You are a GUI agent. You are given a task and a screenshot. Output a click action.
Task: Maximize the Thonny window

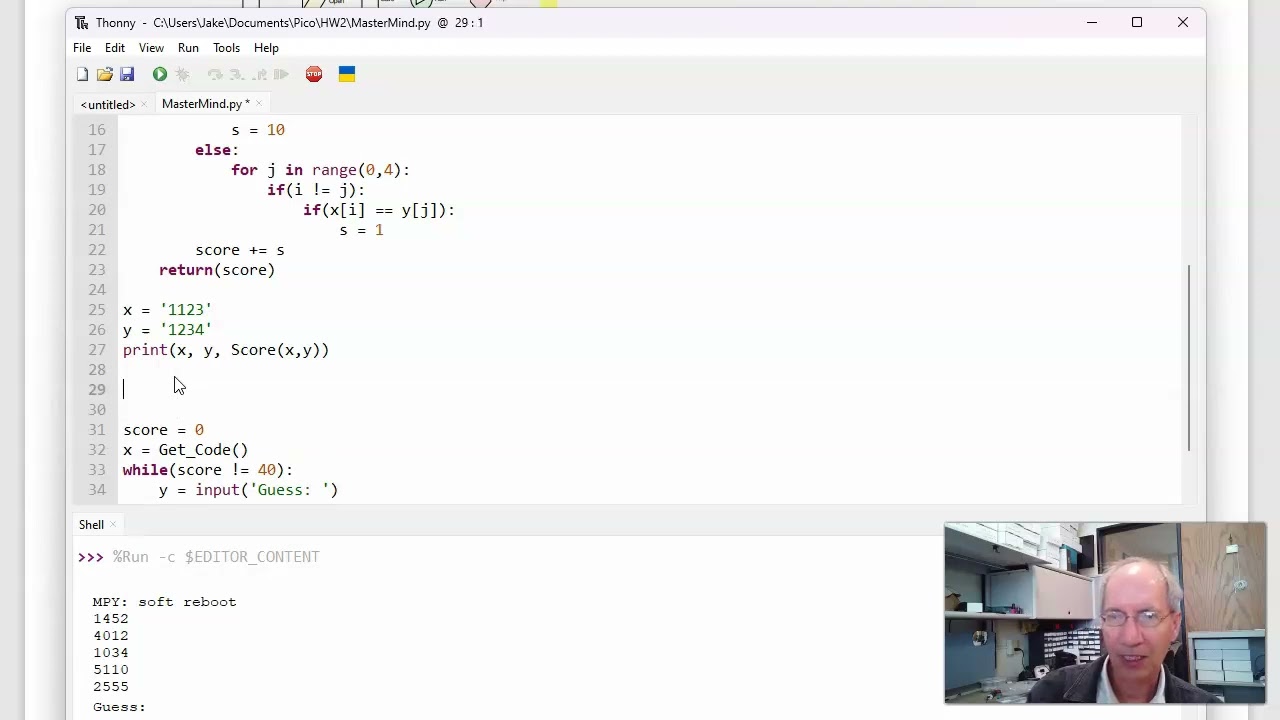(x=1137, y=22)
